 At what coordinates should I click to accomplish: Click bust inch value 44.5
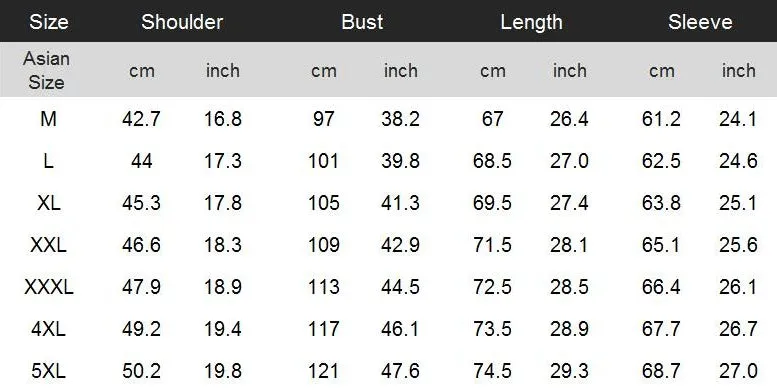pos(400,287)
